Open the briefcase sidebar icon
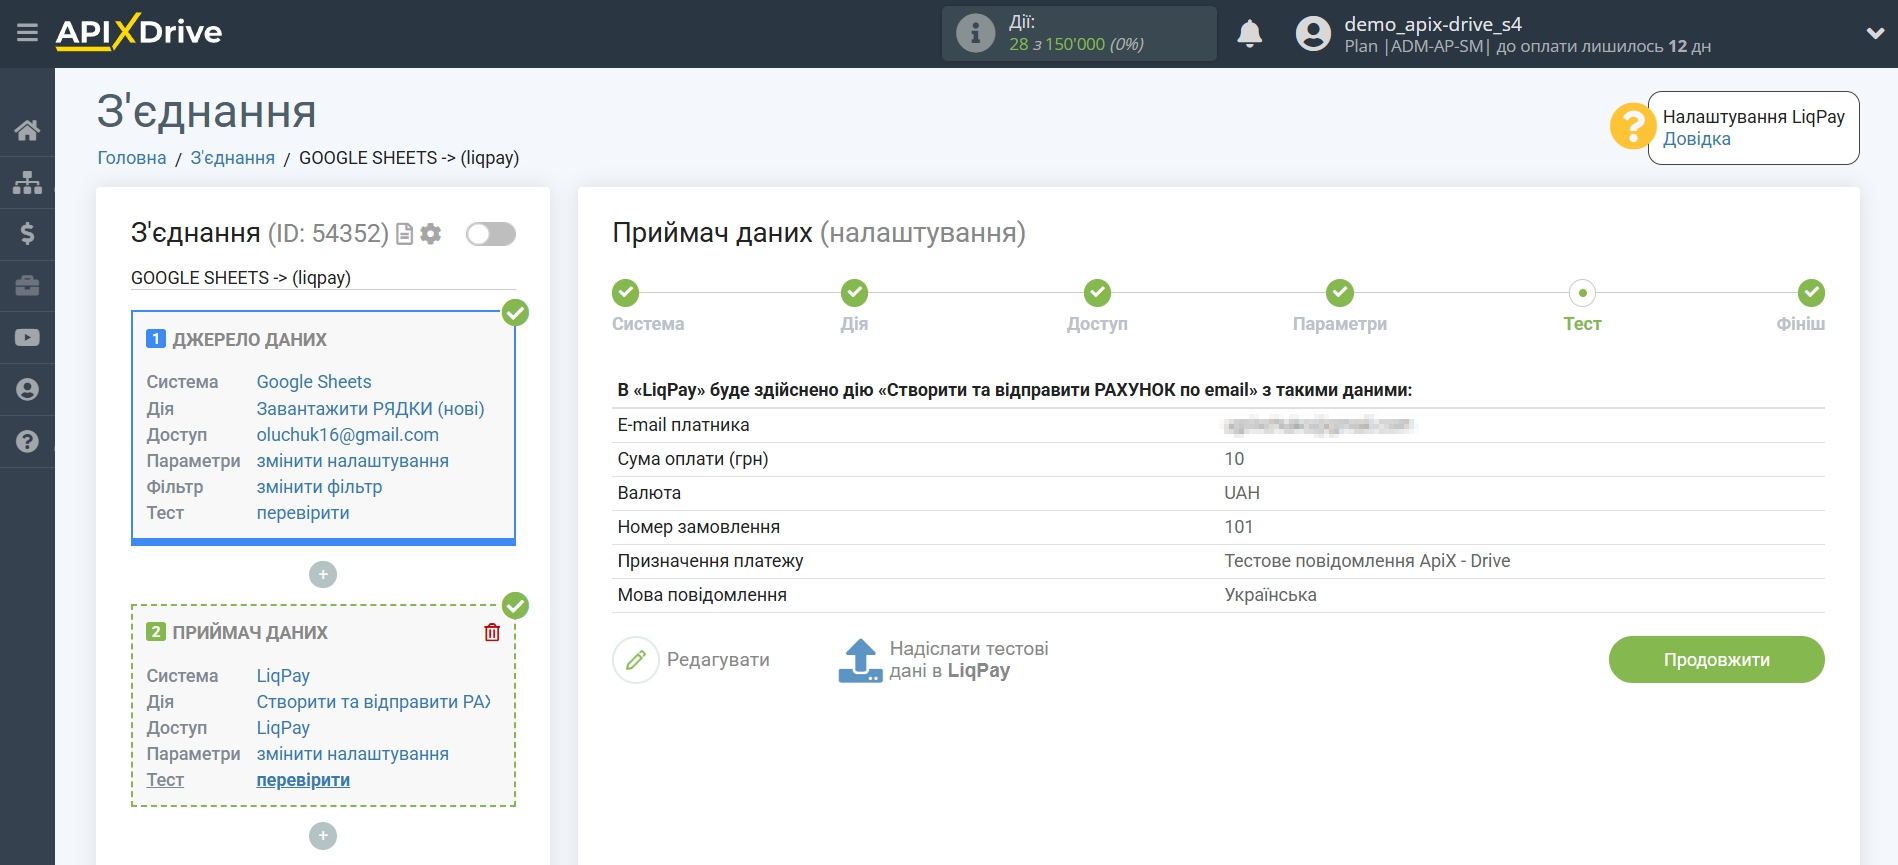The height and width of the screenshot is (865, 1898). pyautogui.click(x=27, y=286)
